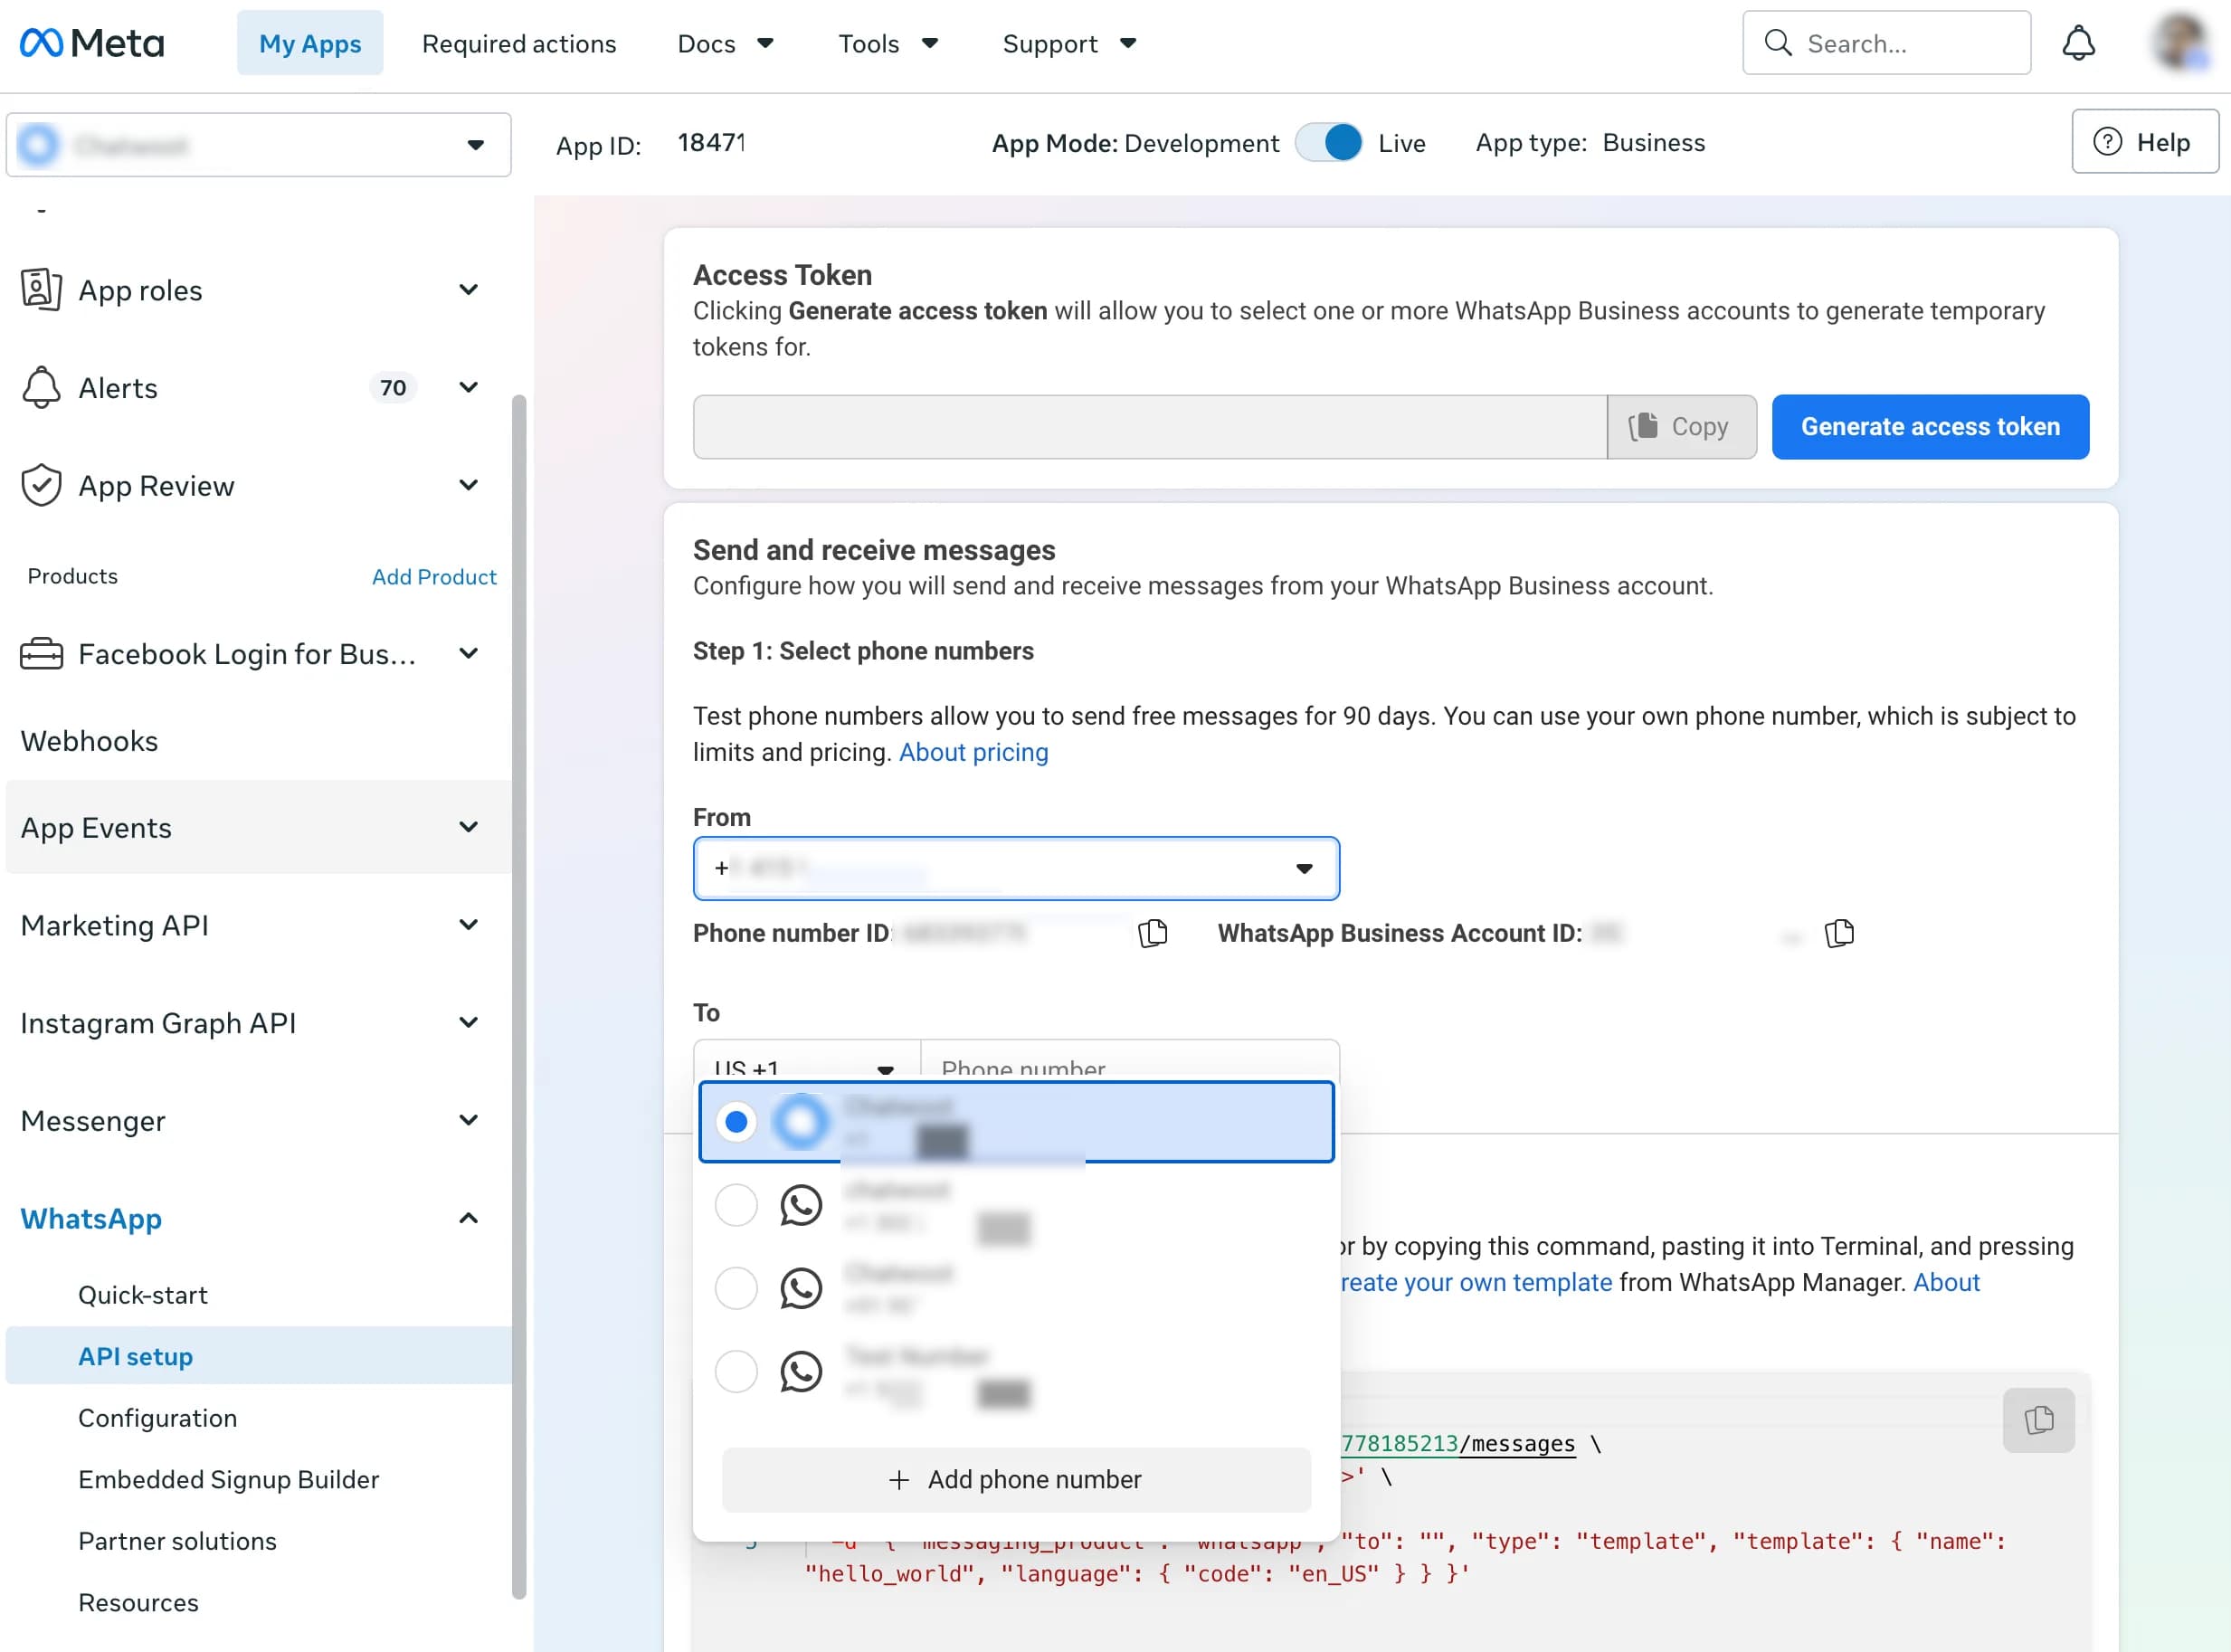Click the access token text field
This screenshot has height=1652, width=2231.
[x=1150, y=427]
